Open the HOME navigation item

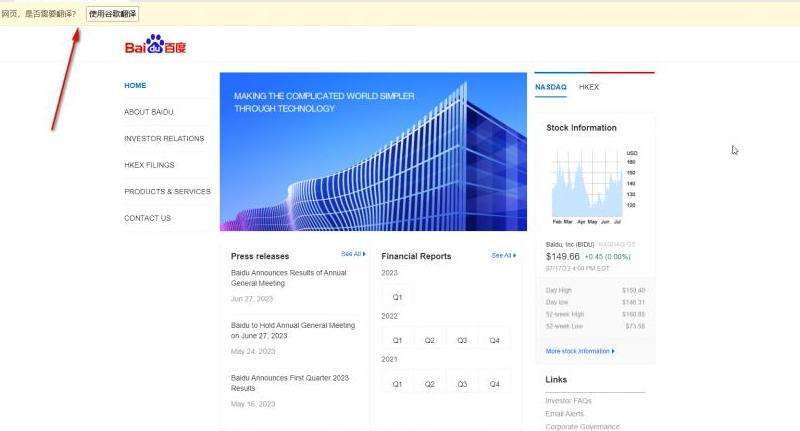pos(135,85)
